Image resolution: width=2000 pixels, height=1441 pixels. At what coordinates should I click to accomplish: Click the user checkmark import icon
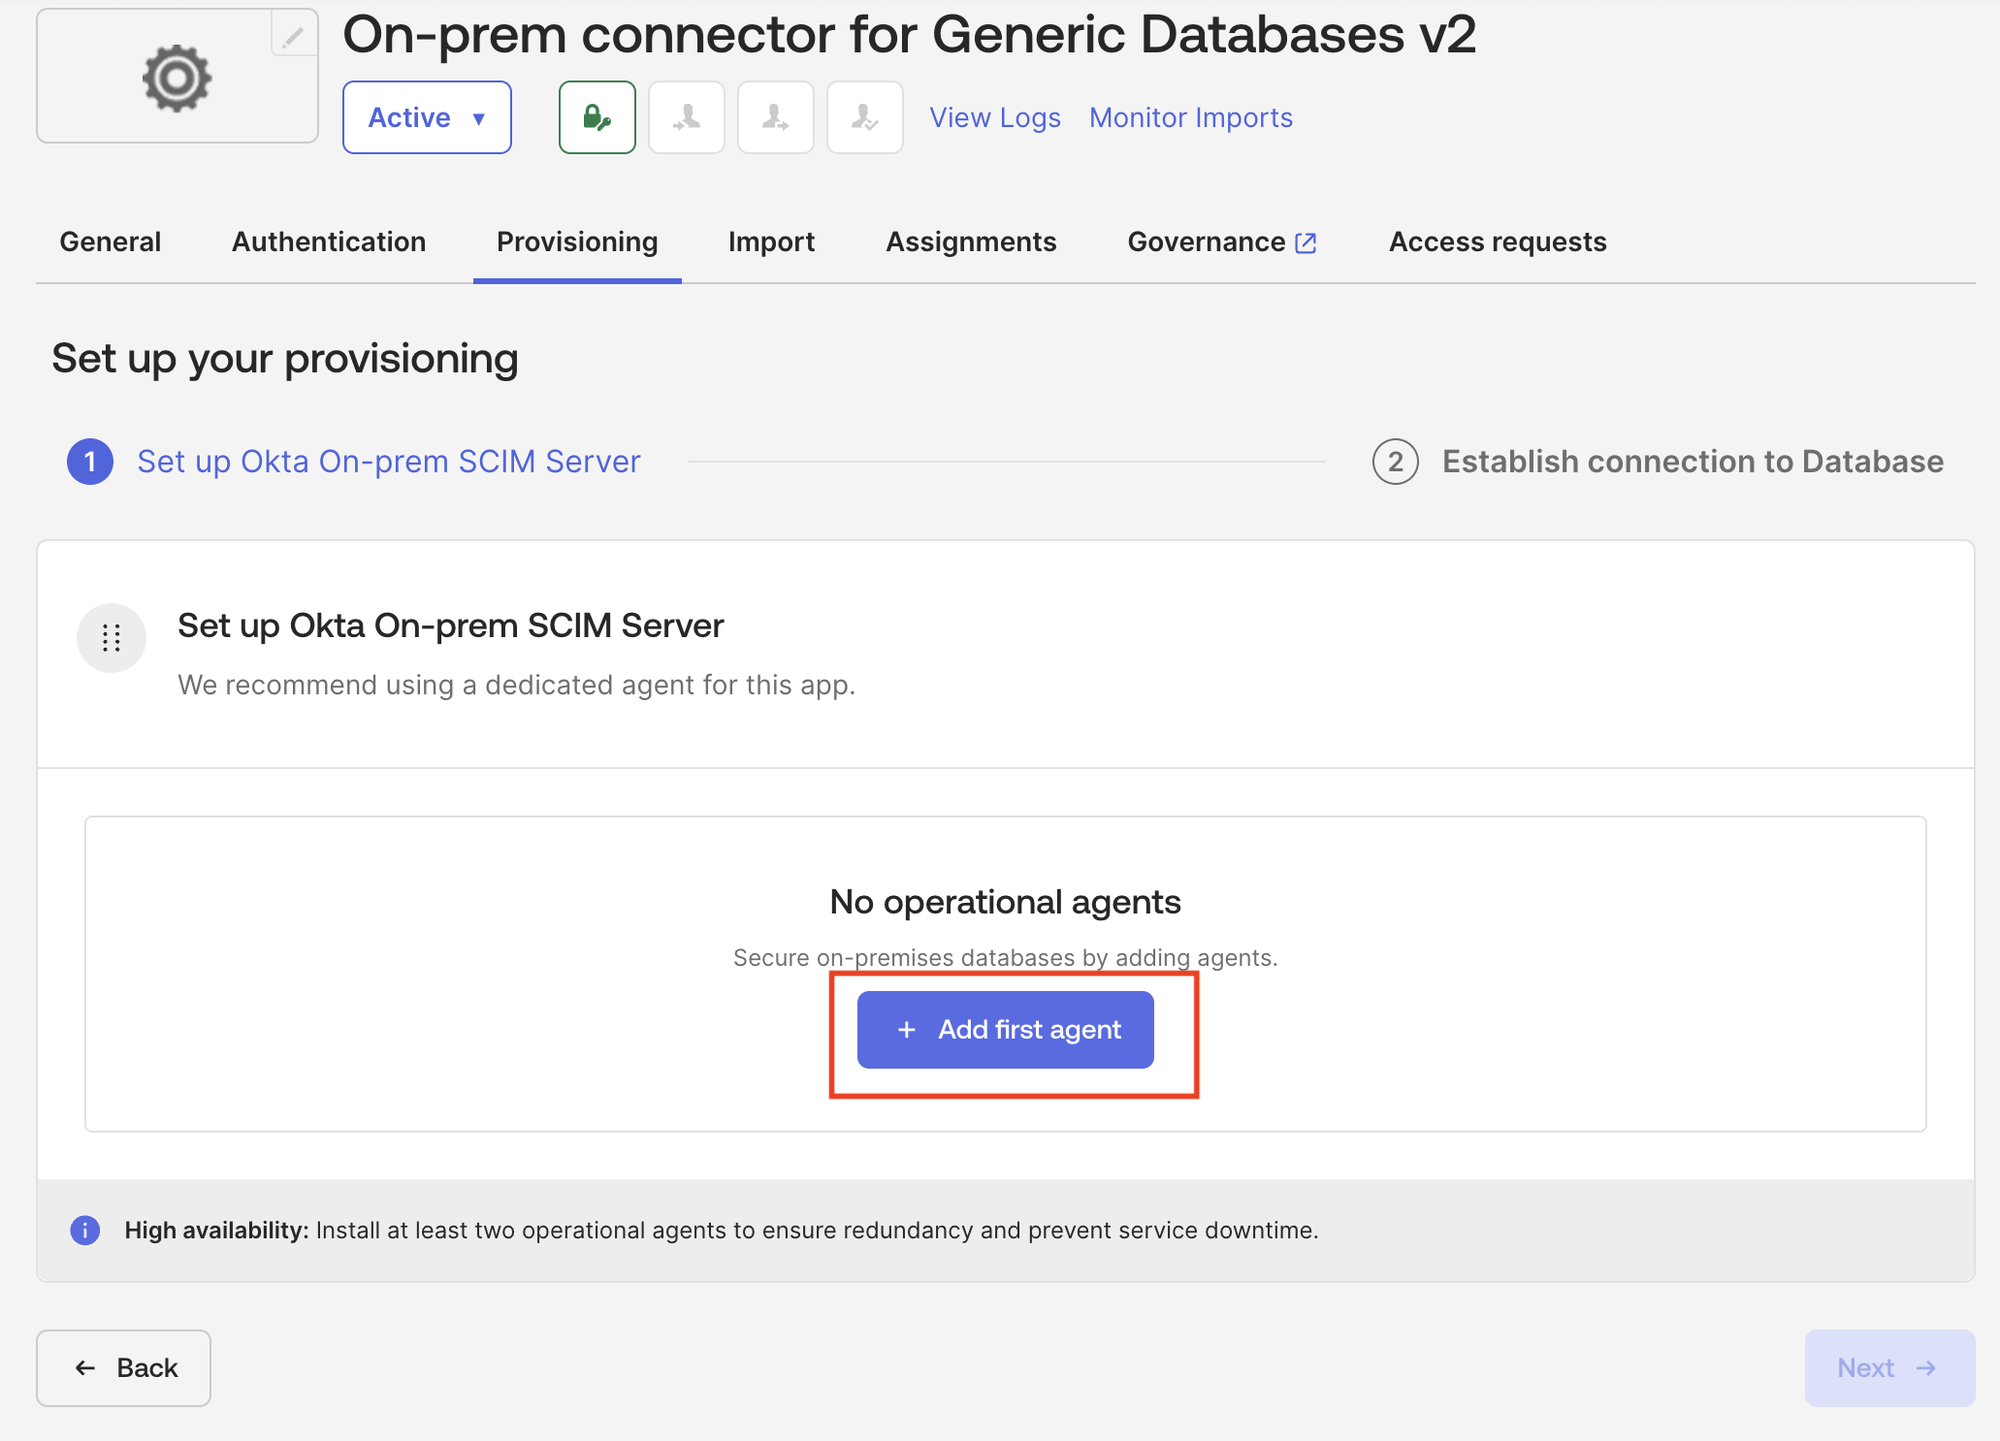coord(865,117)
